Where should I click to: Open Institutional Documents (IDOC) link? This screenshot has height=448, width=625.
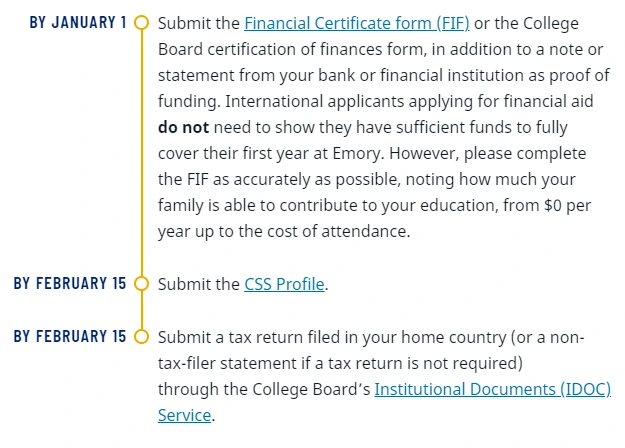coord(492,388)
